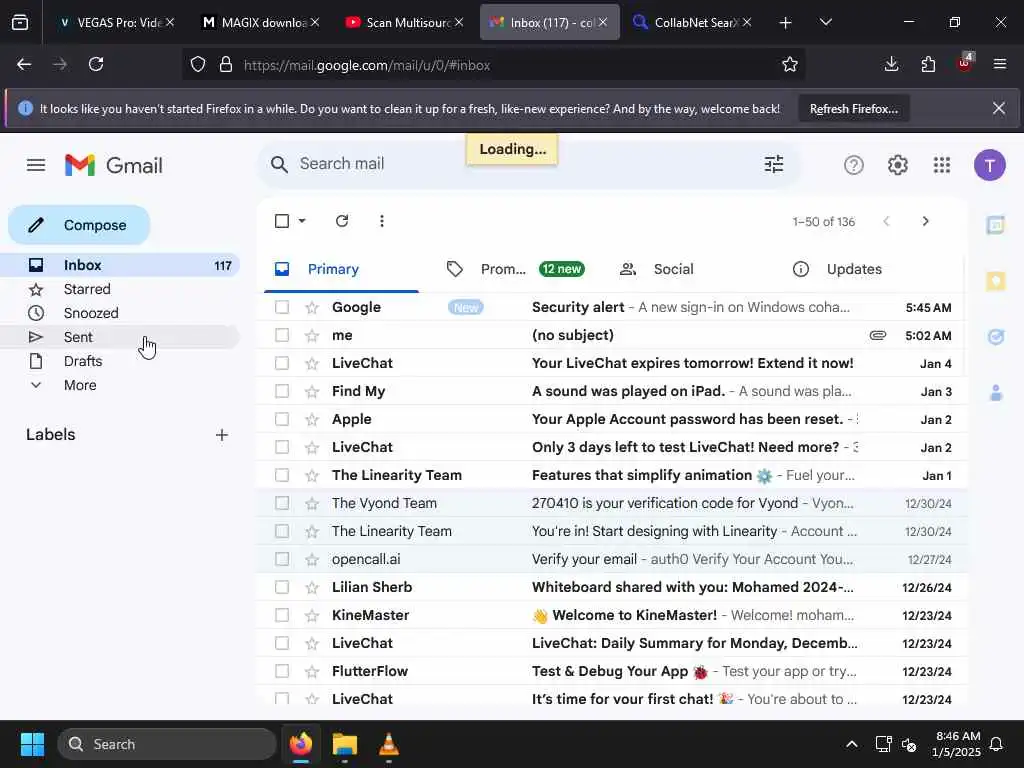The height and width of the screenshot is (768, 1024).
Task: Go to the next page of emails
Action: (925, 221)
